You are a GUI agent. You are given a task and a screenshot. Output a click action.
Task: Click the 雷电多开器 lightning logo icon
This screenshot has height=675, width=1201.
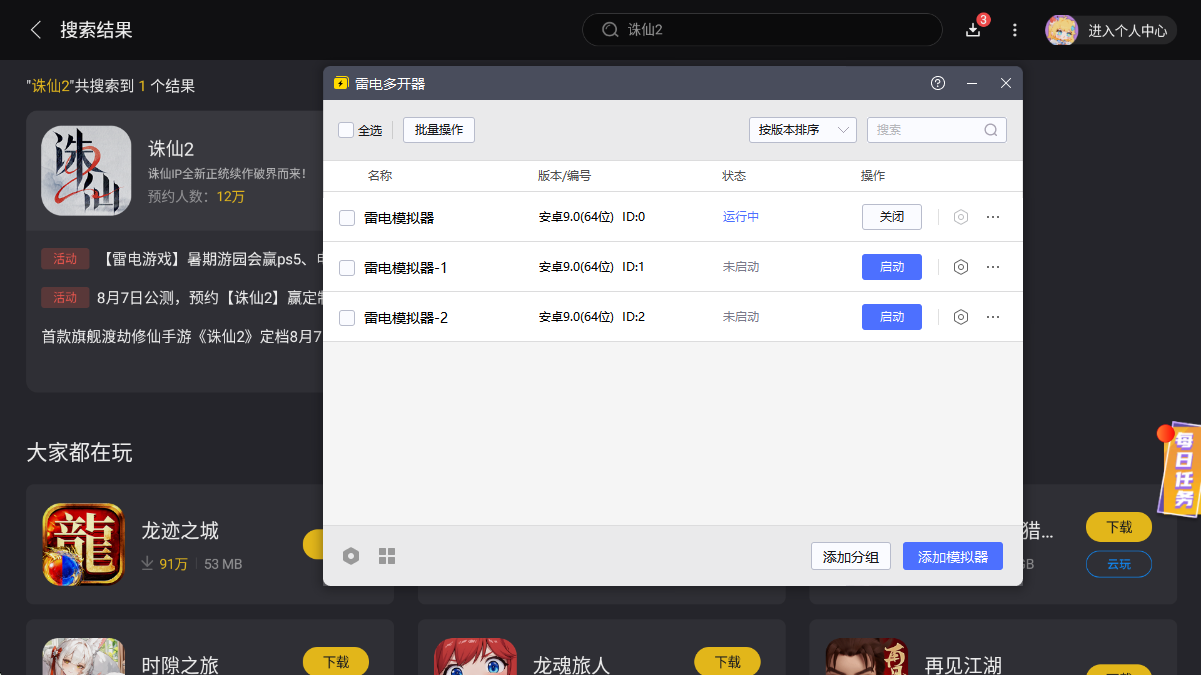coord(341,84)
